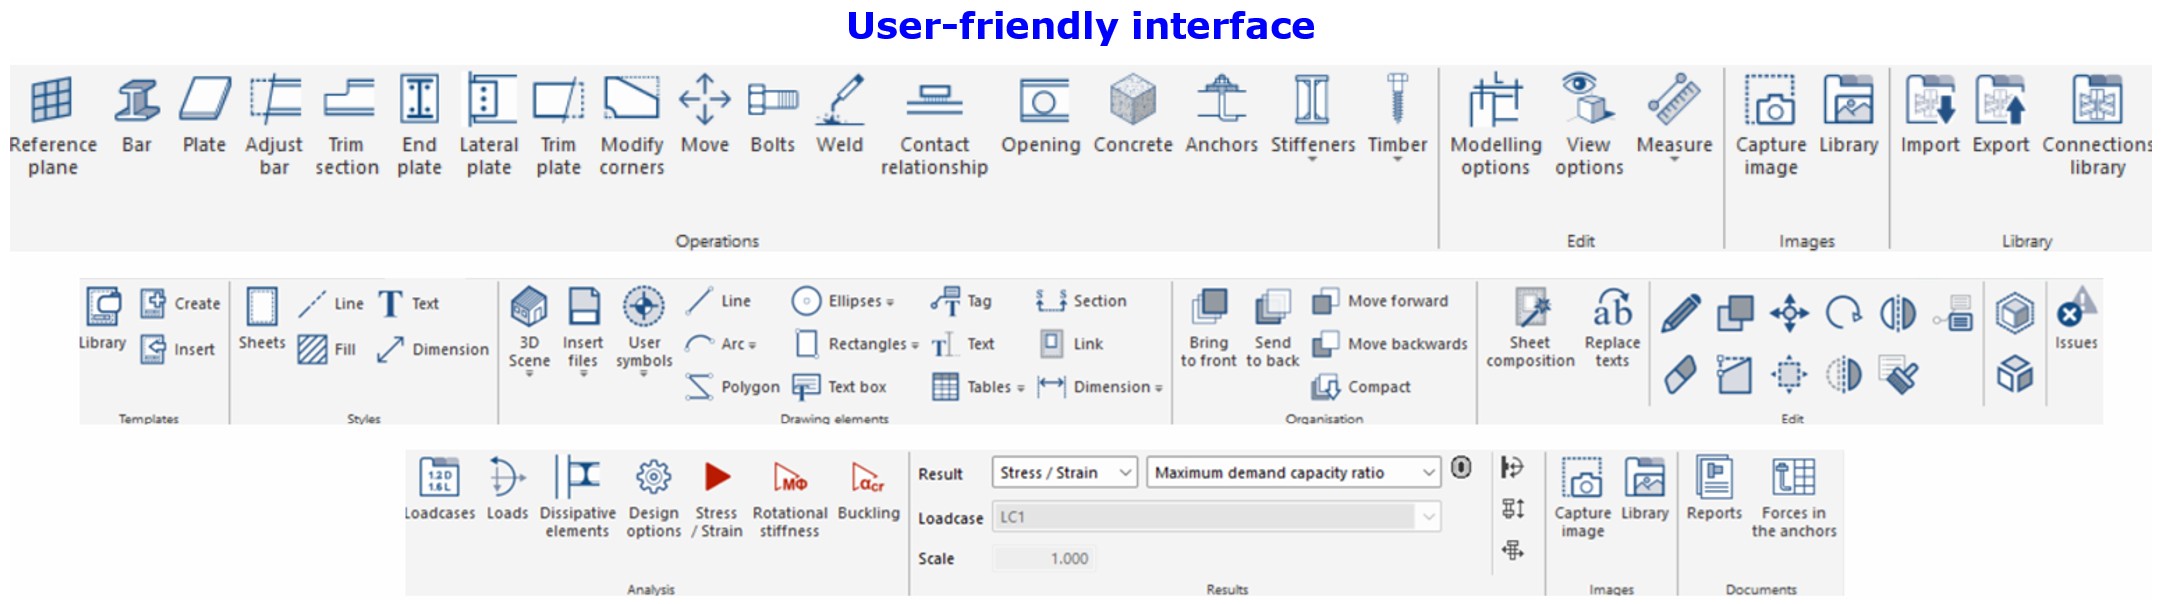Select the Weld tool
The height and width of the screenshot is (604, 2162).
[840, 116]
